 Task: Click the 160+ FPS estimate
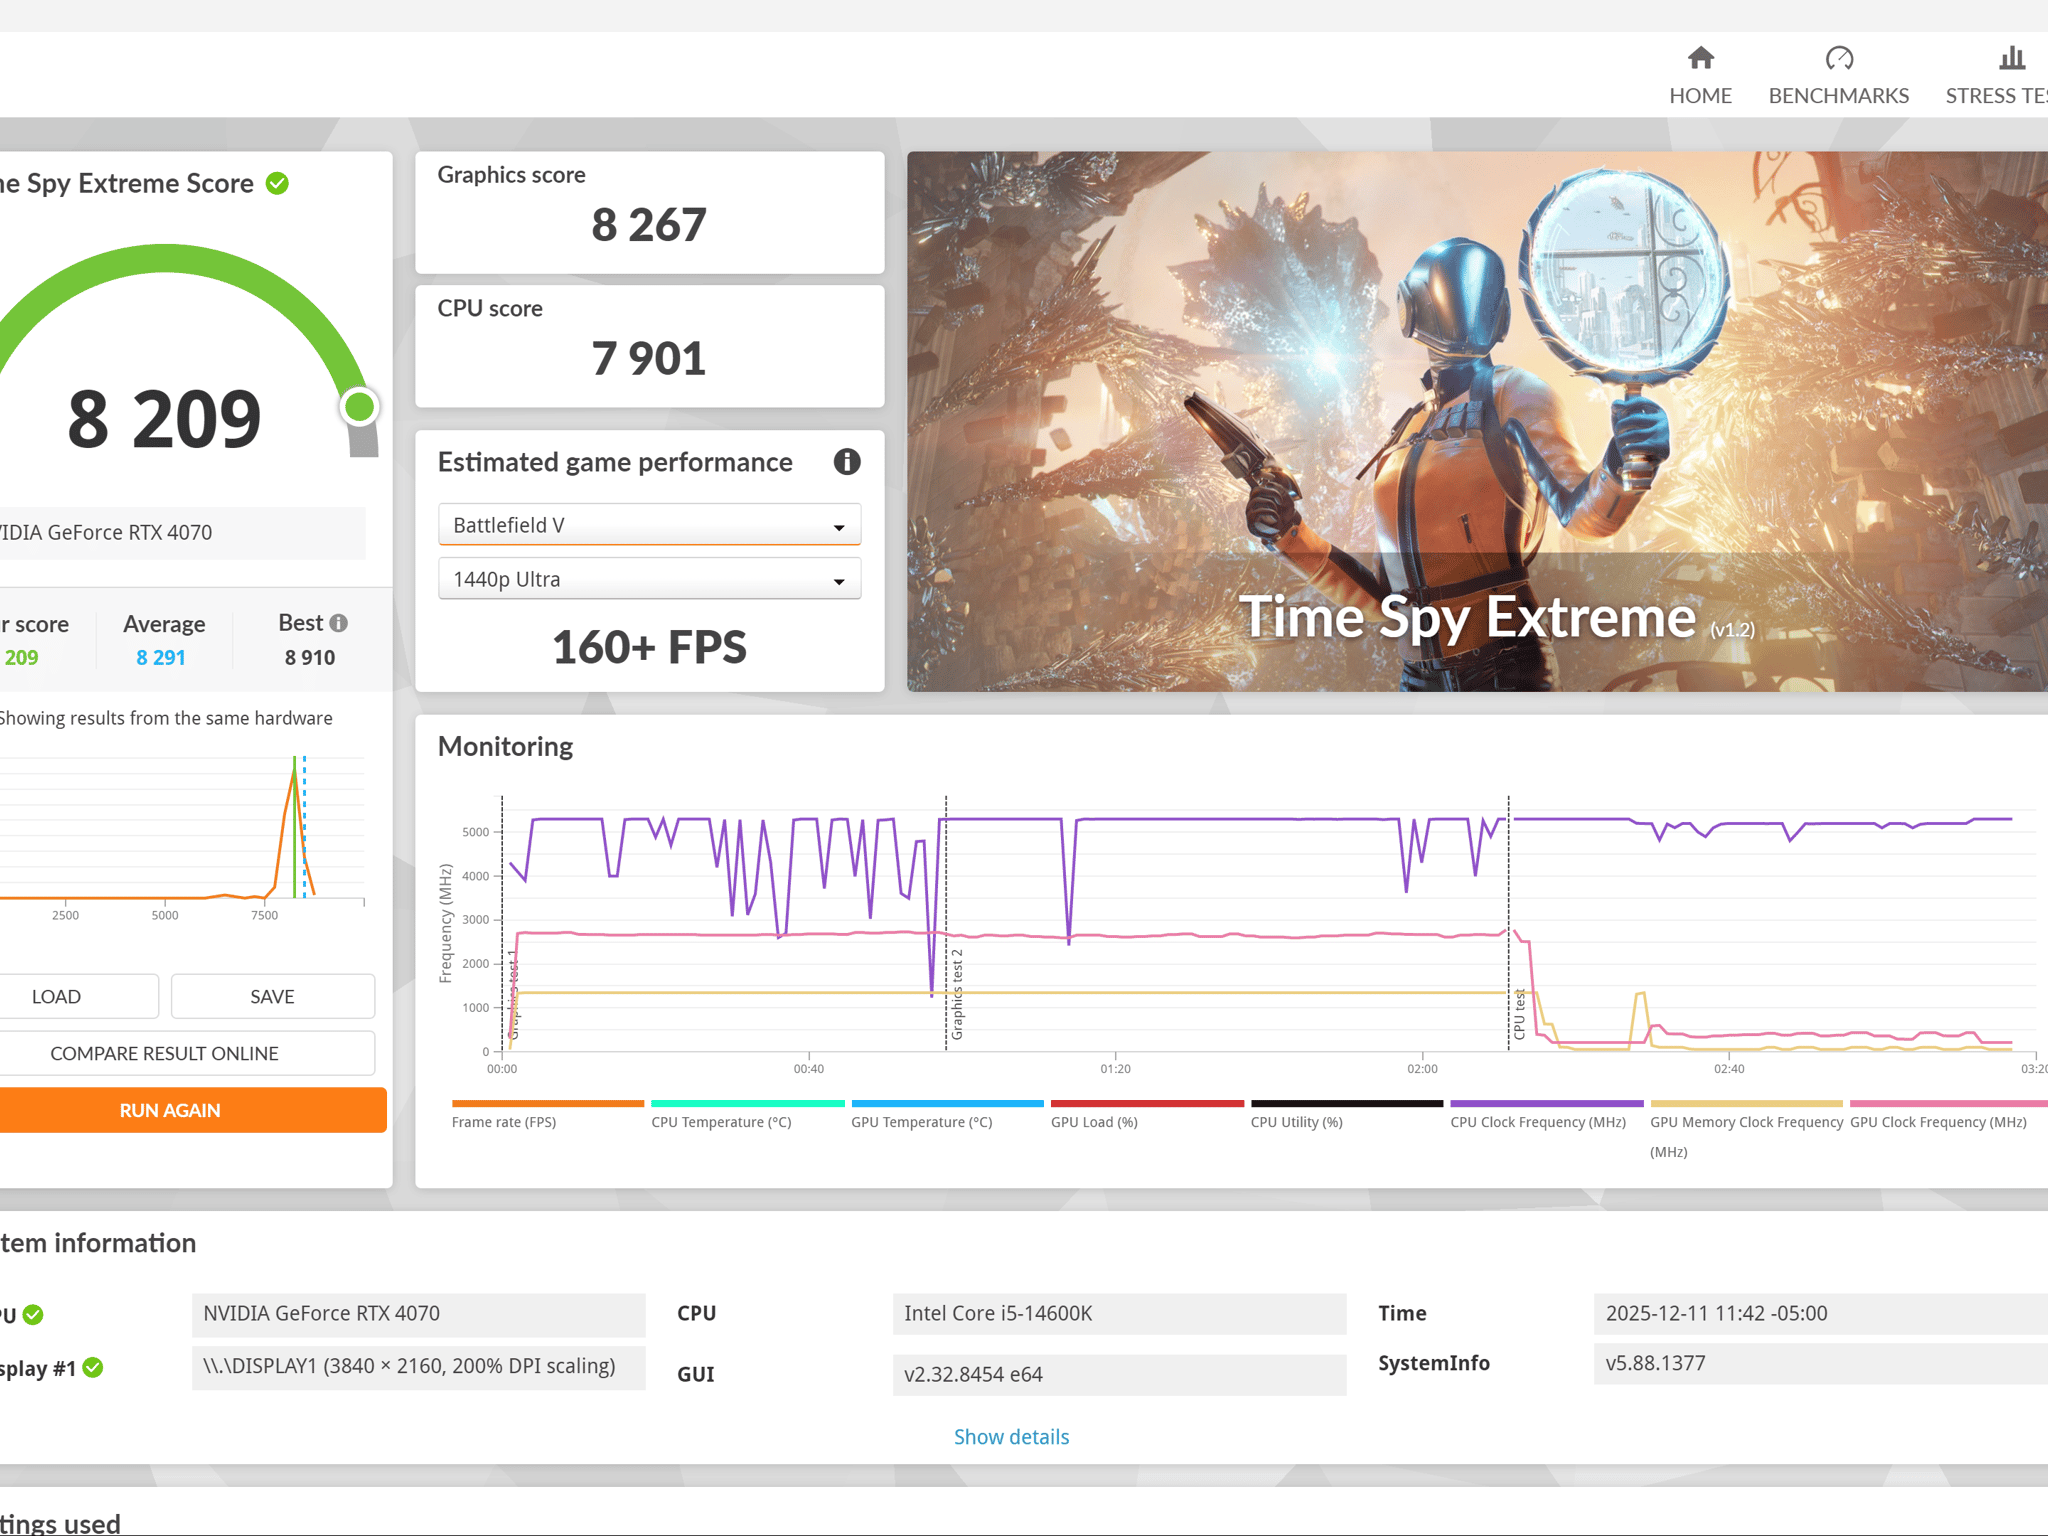649,647
